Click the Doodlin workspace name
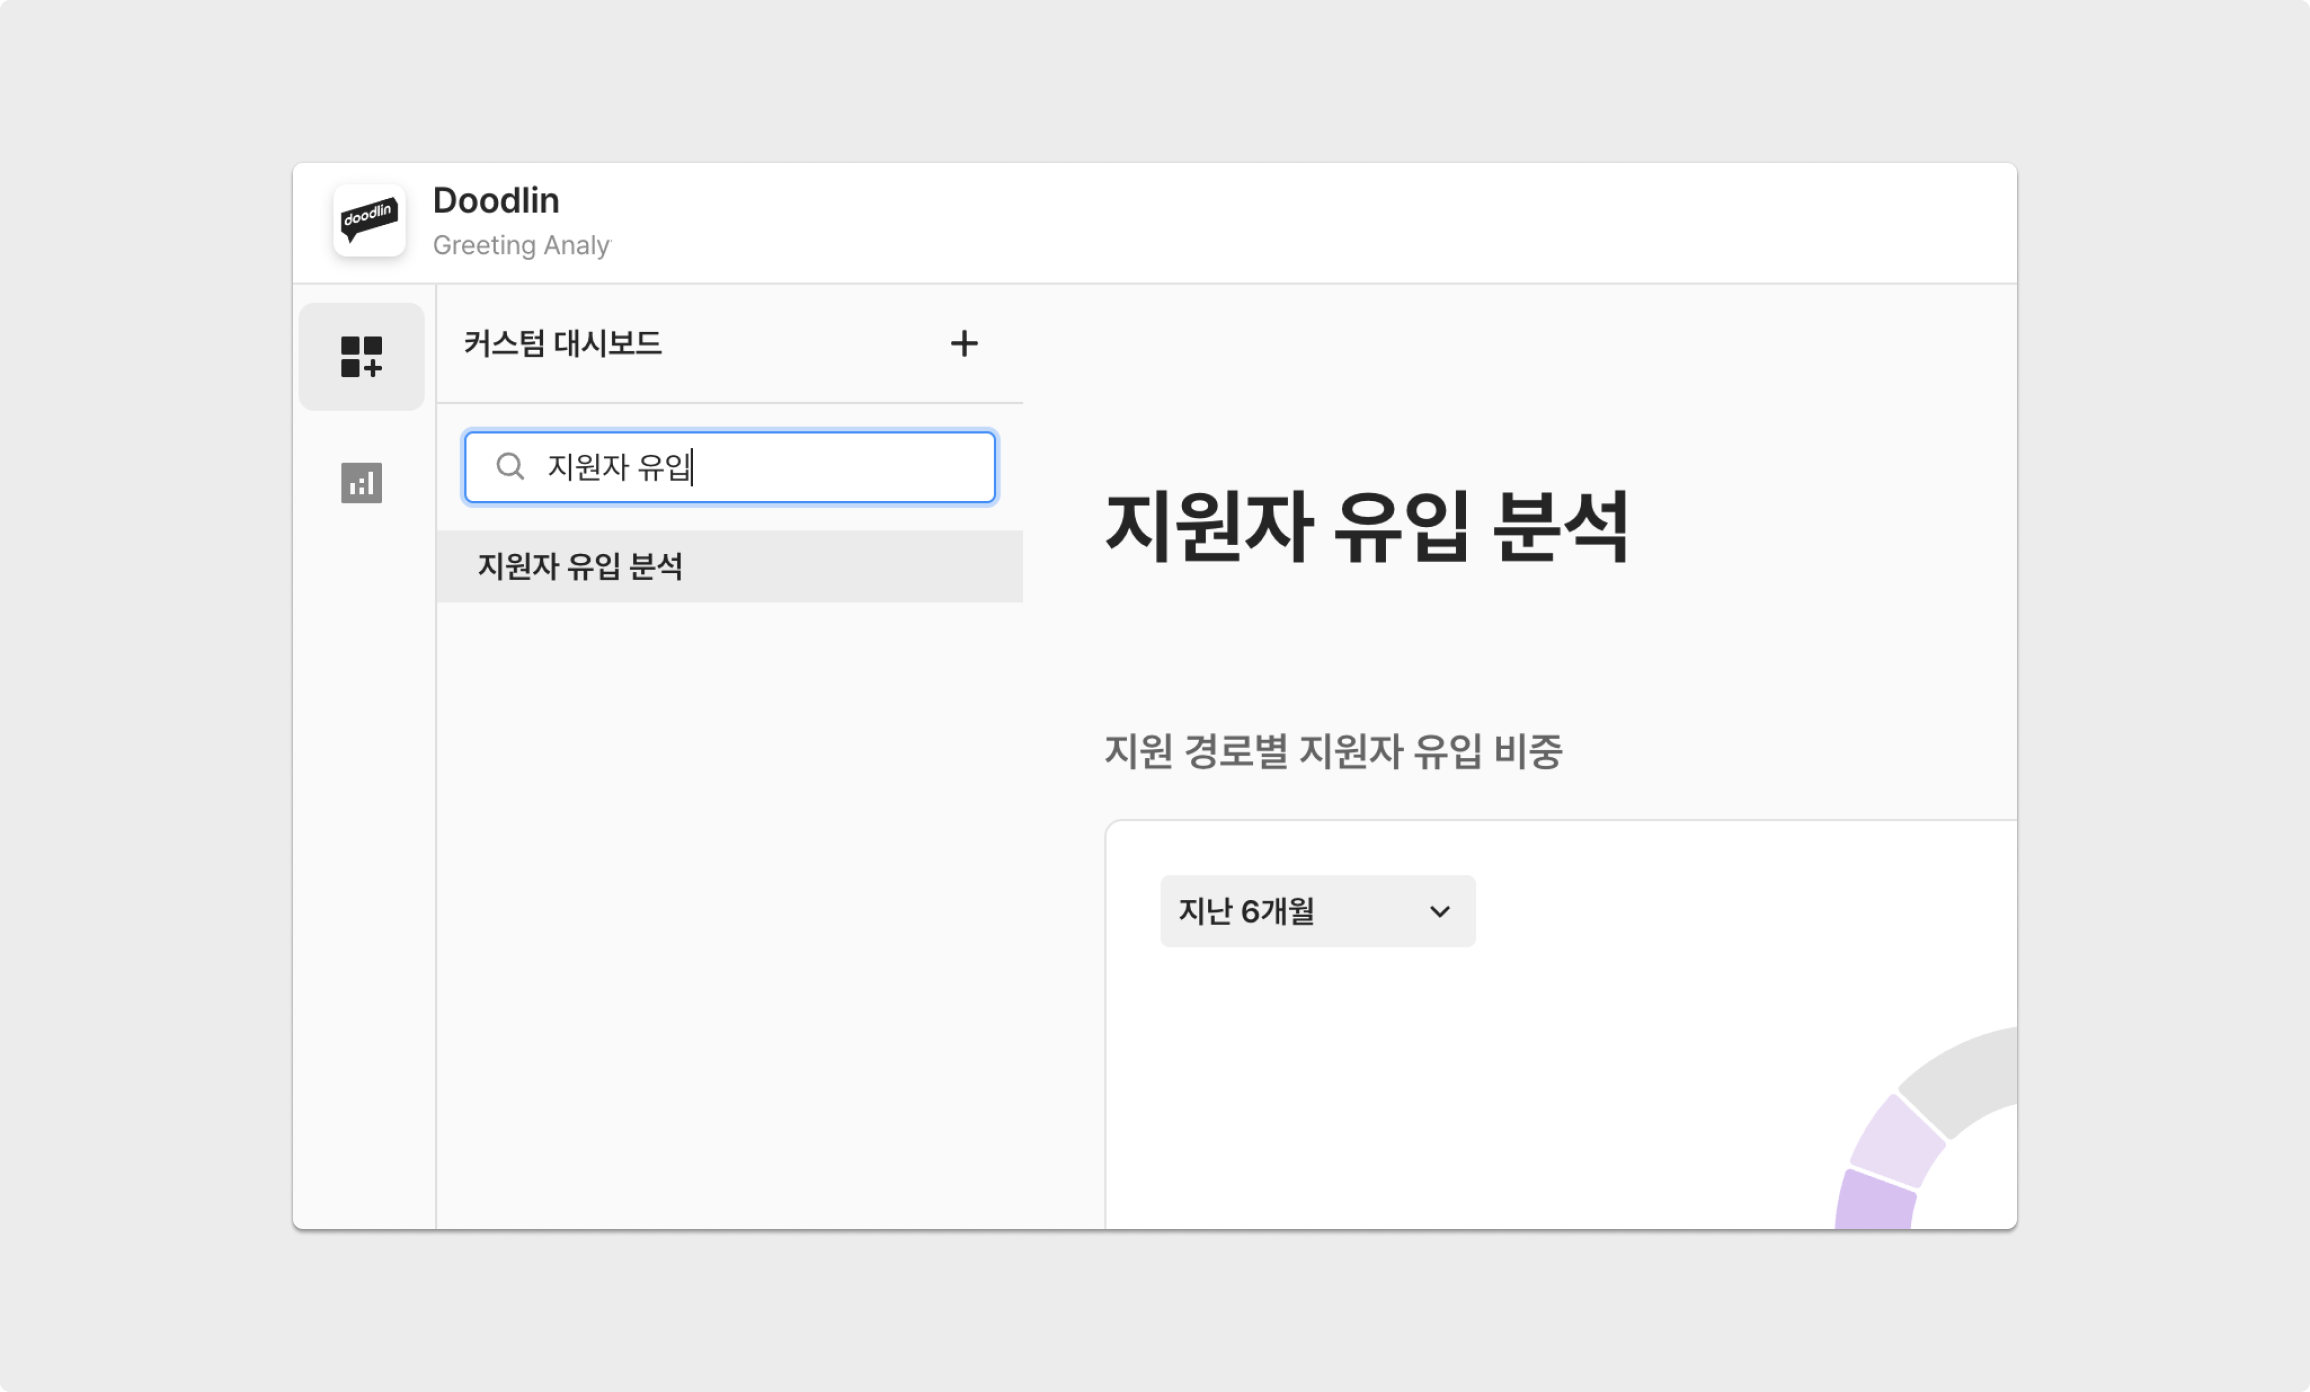Screen dimensions: 2310x1392 click(x=496, y=201)
